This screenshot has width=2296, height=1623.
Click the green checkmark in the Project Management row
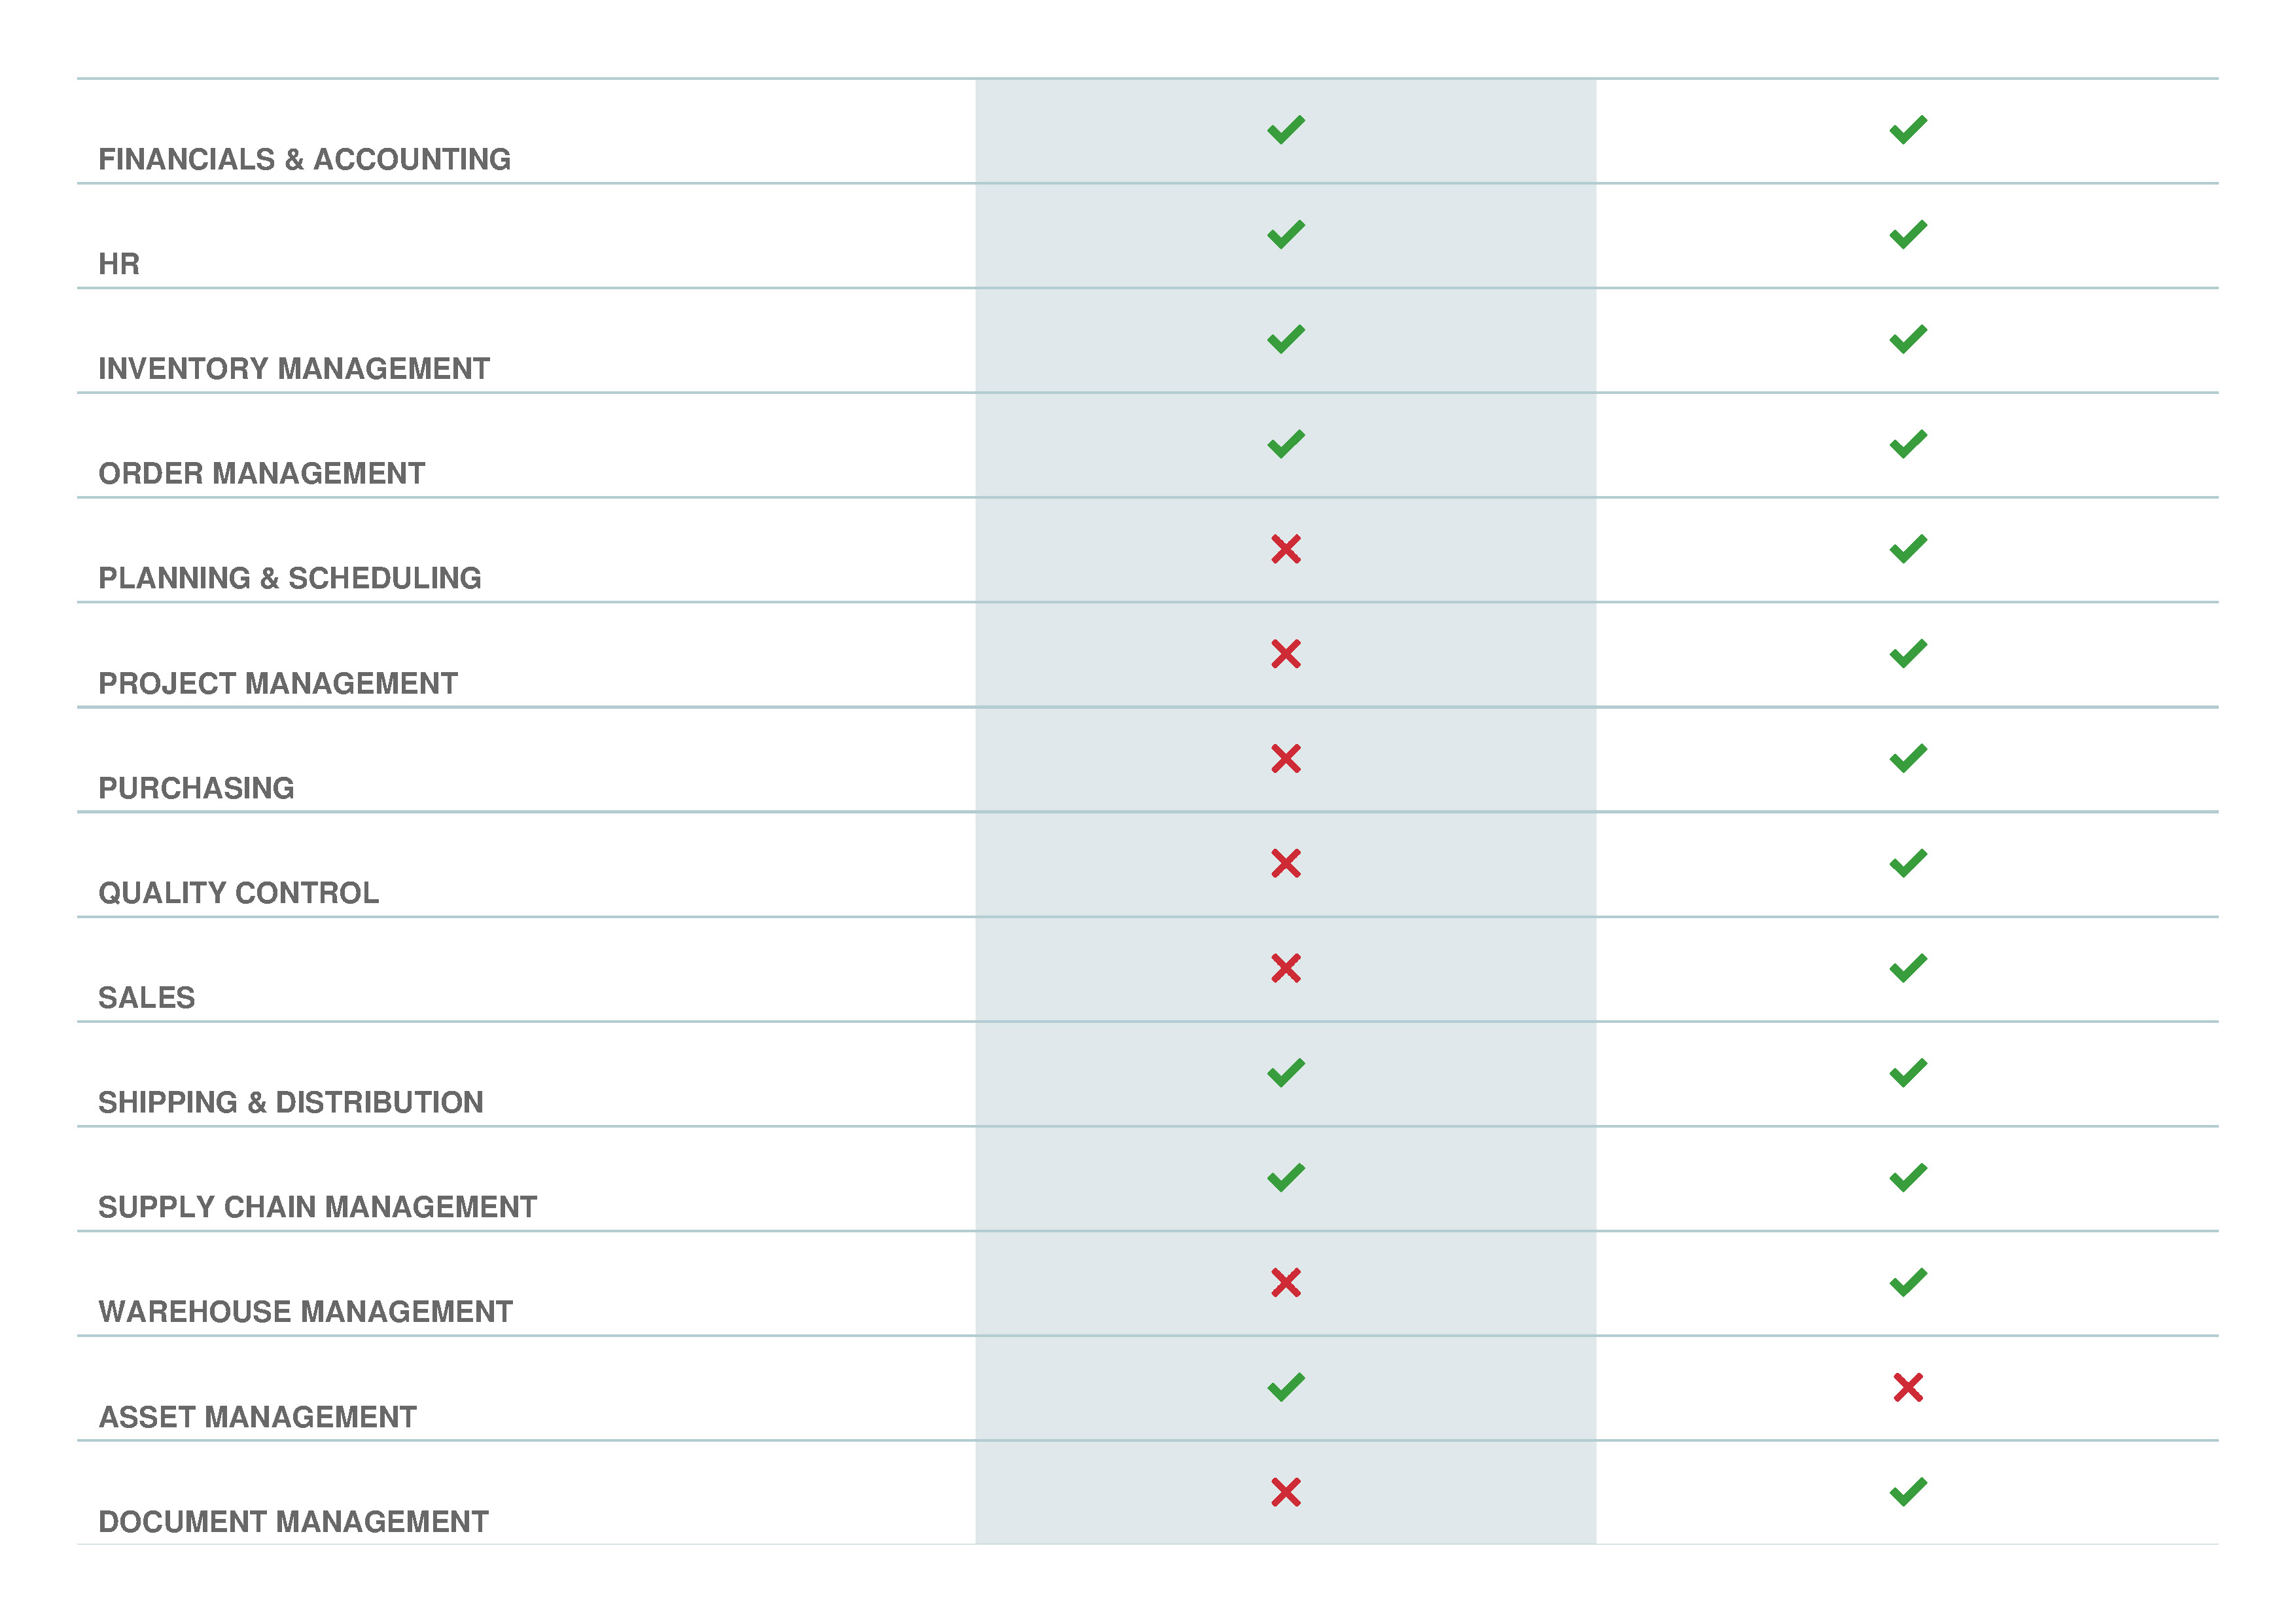pos(1907,654)
